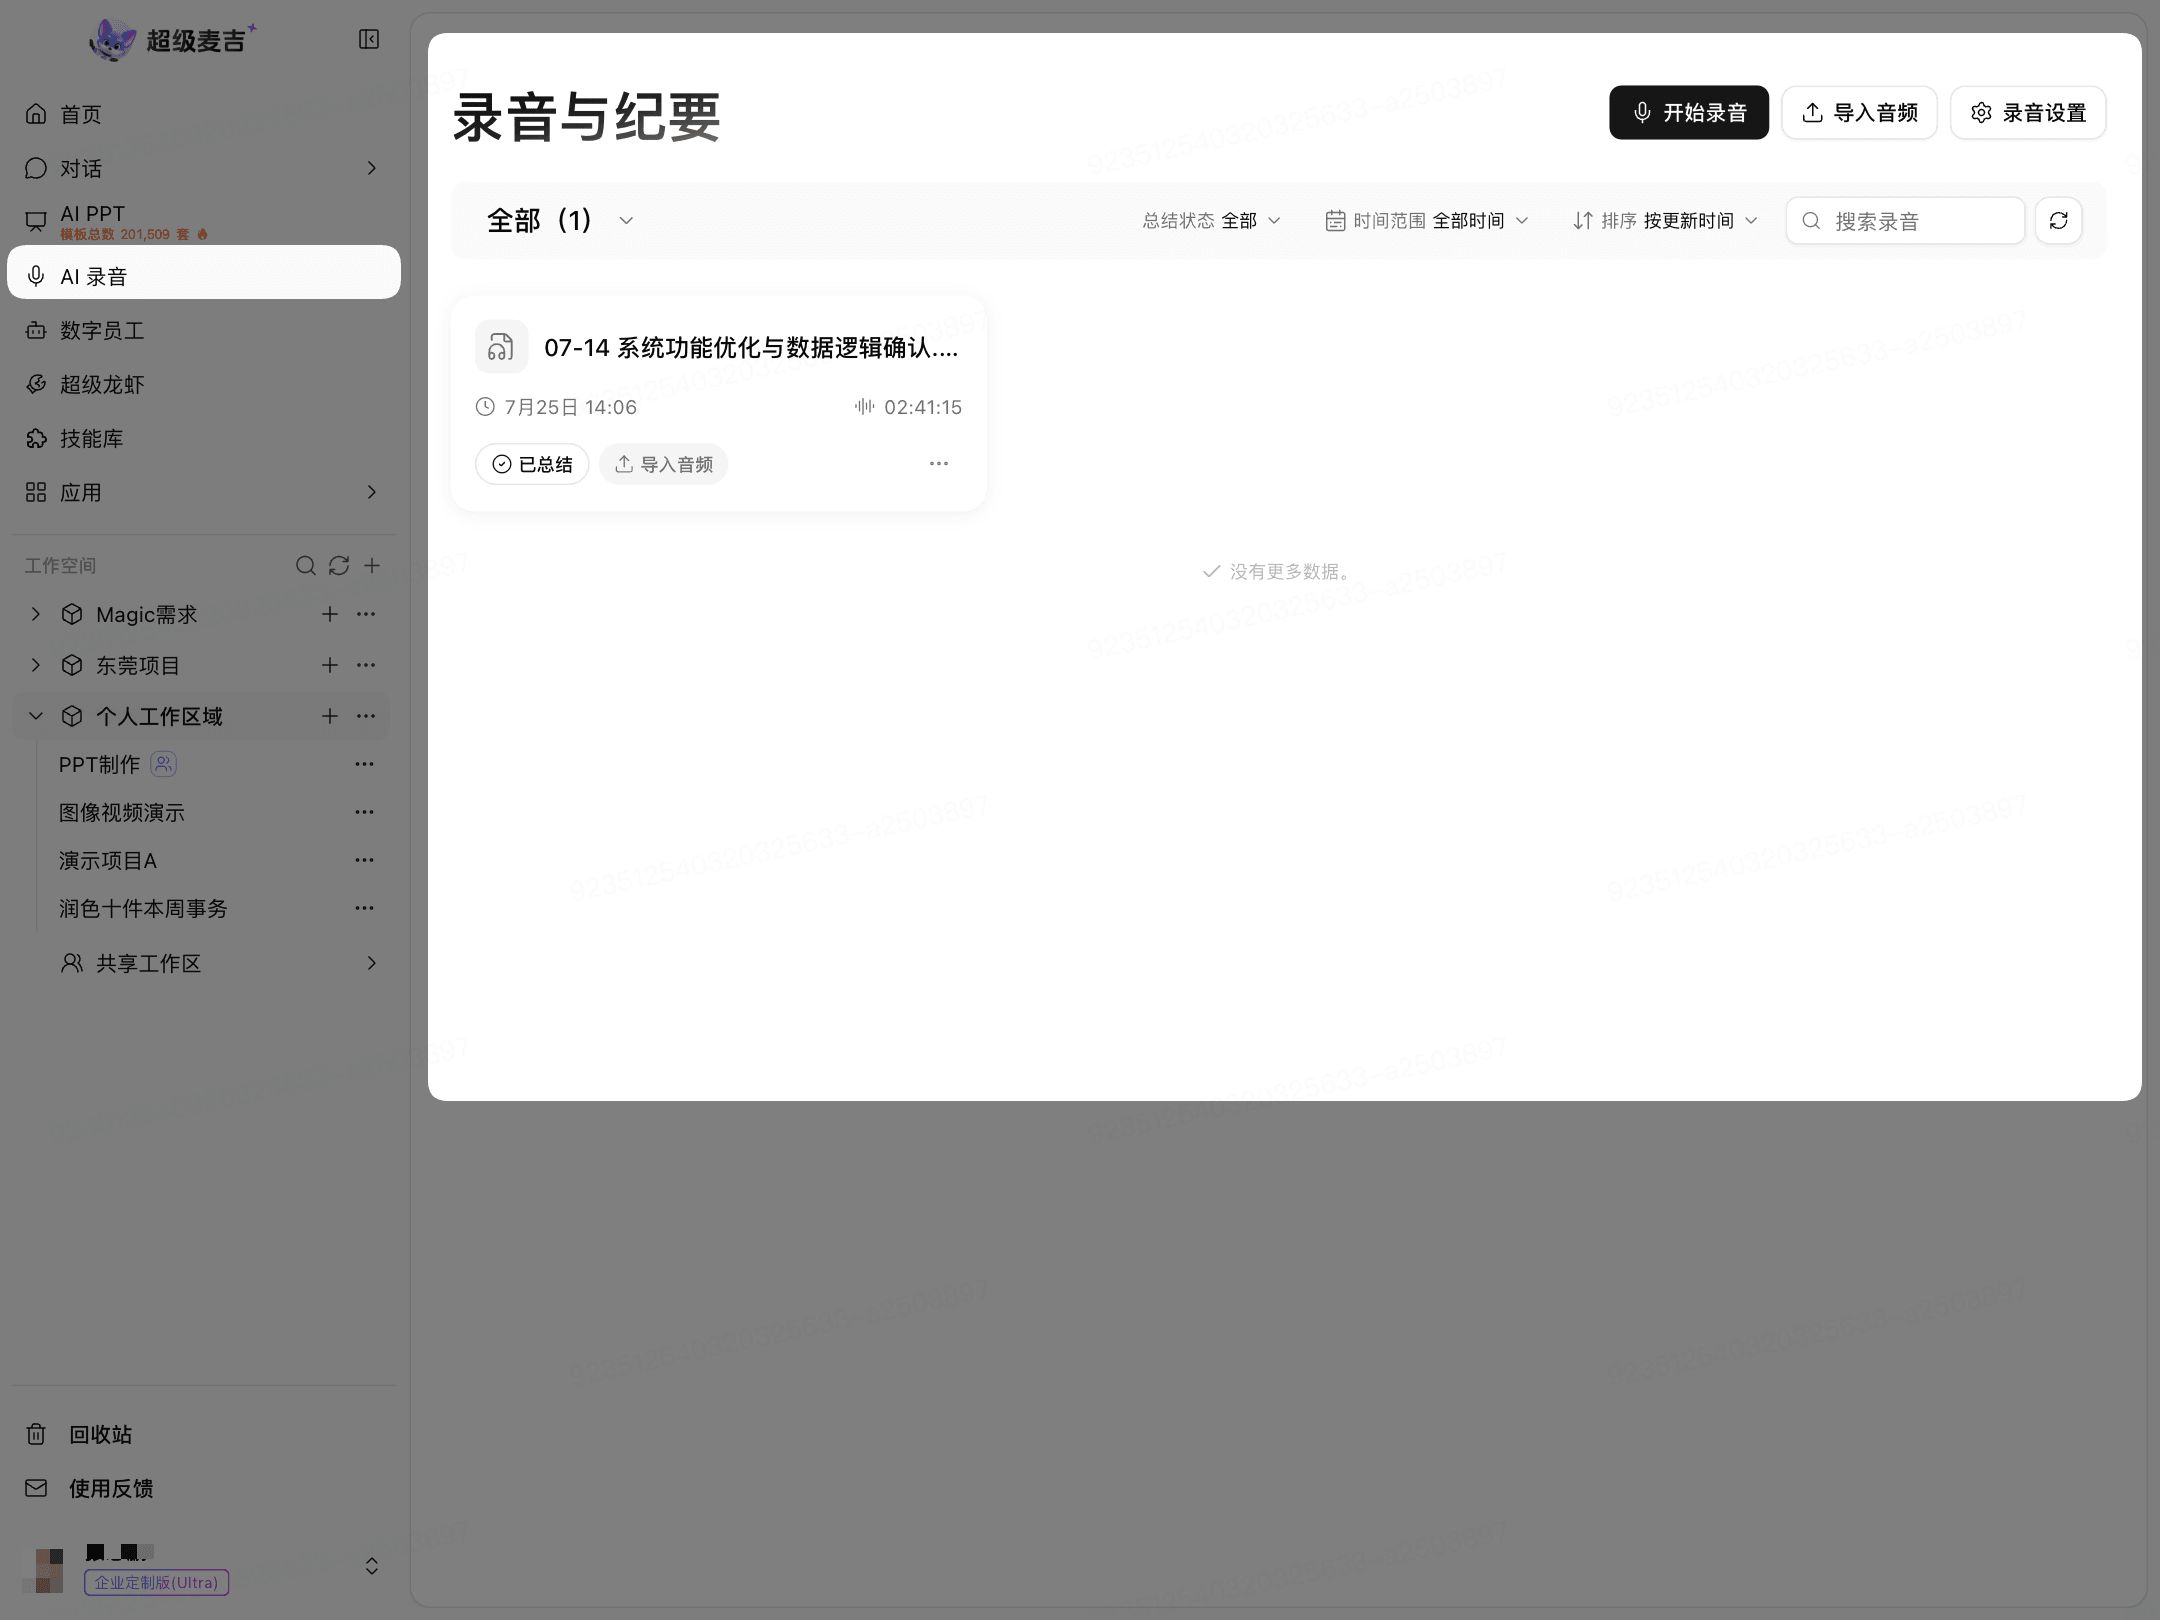Expand the 应用 submenu chevron

click(372, 492)
